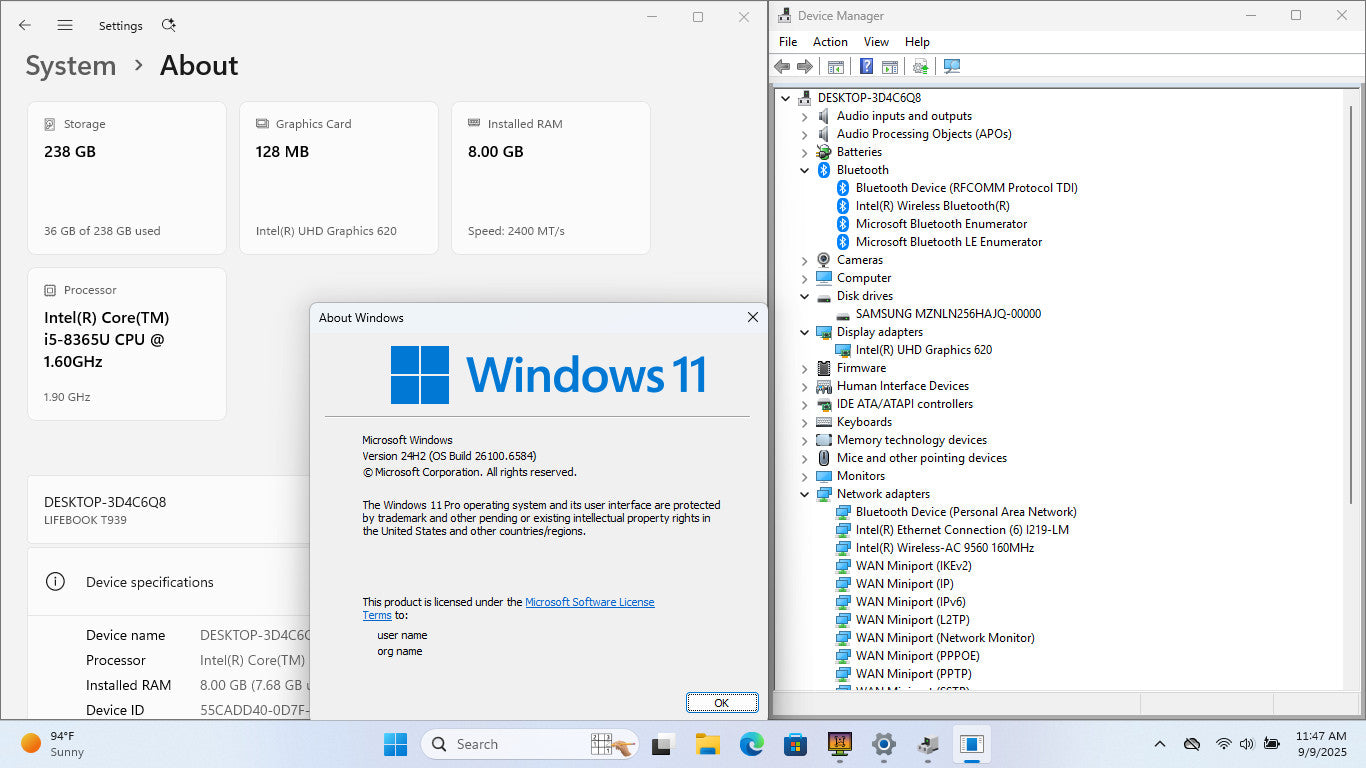The width and height of the screenshot is (1366, 768).
Task: Select SAMSUNG MZNLN256HAJQ-00000 disk drive
Action: pos(948,314)
